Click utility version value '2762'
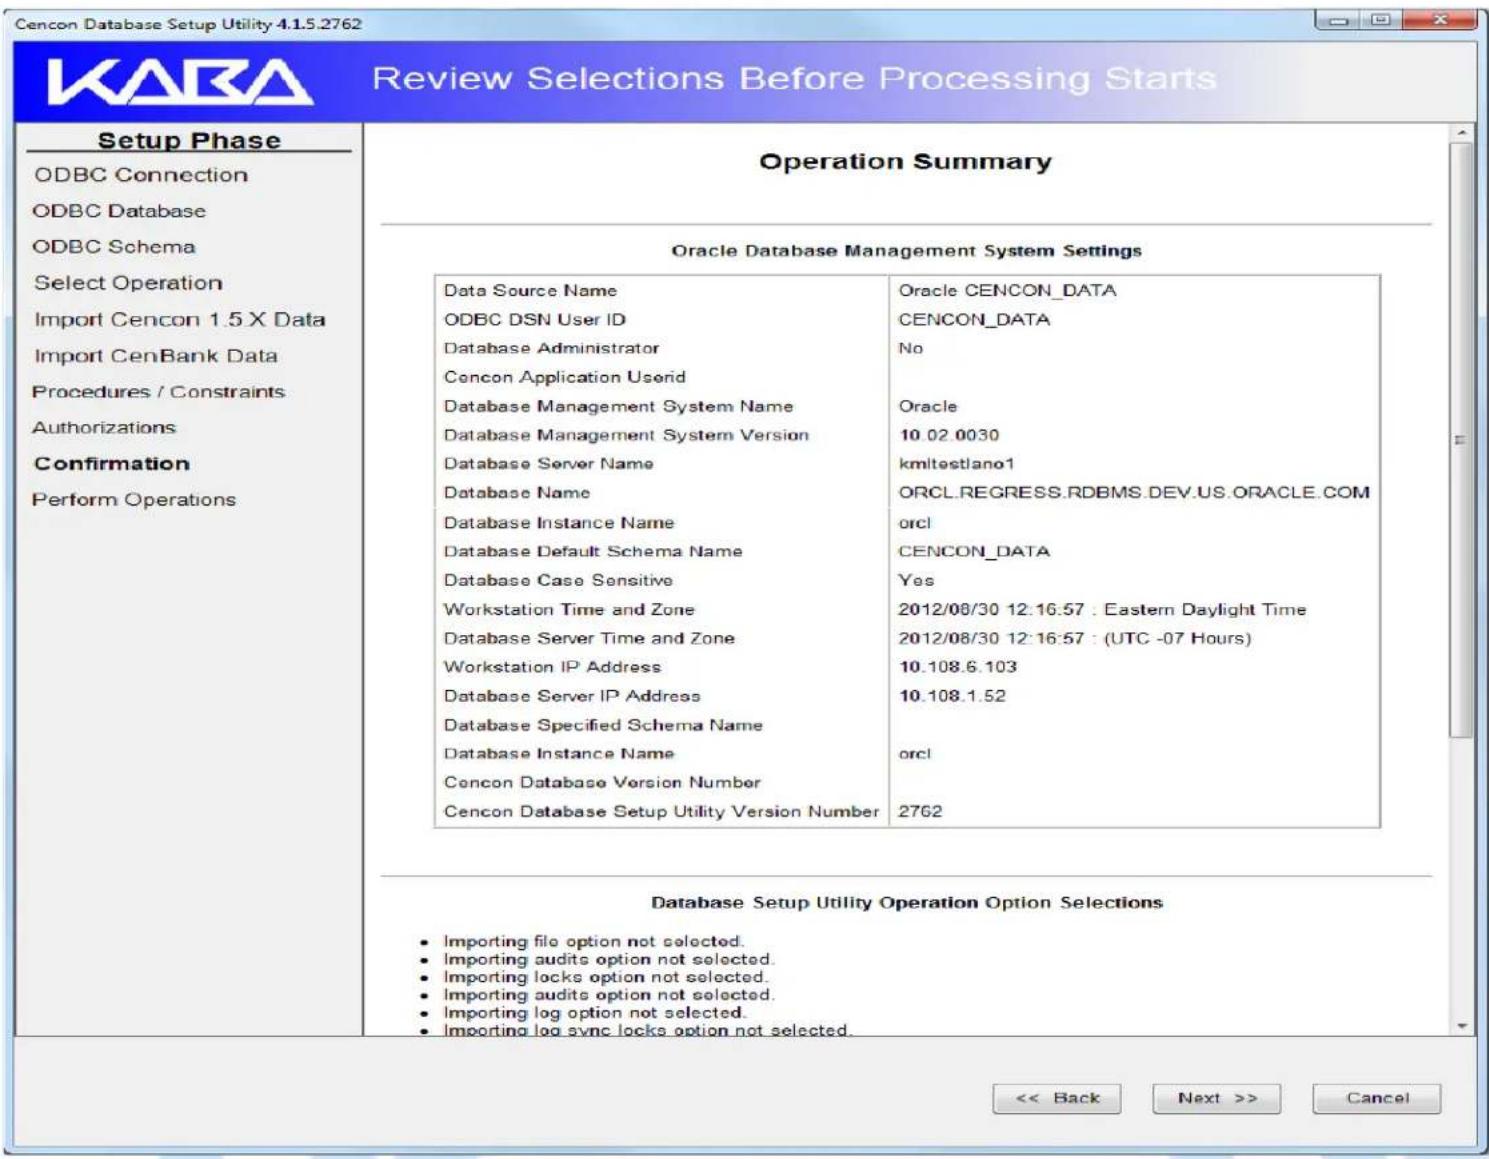This screenshot has height=1159, width=1489. click(x=920, y=812)
